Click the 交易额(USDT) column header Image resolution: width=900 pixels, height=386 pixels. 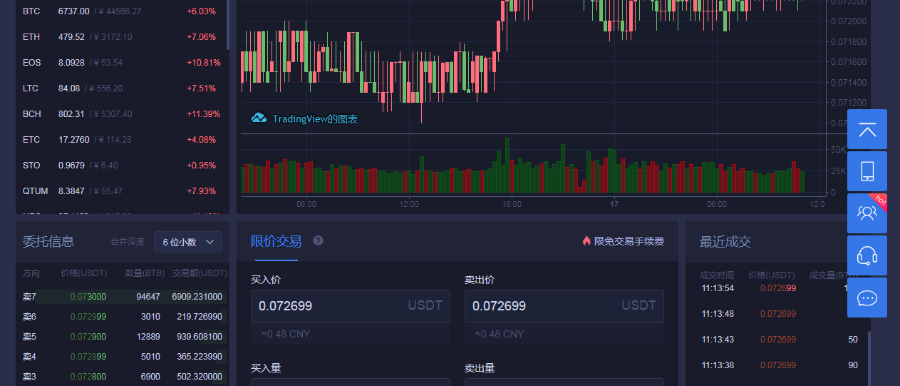pyautogui.click(x=200, y=273)
